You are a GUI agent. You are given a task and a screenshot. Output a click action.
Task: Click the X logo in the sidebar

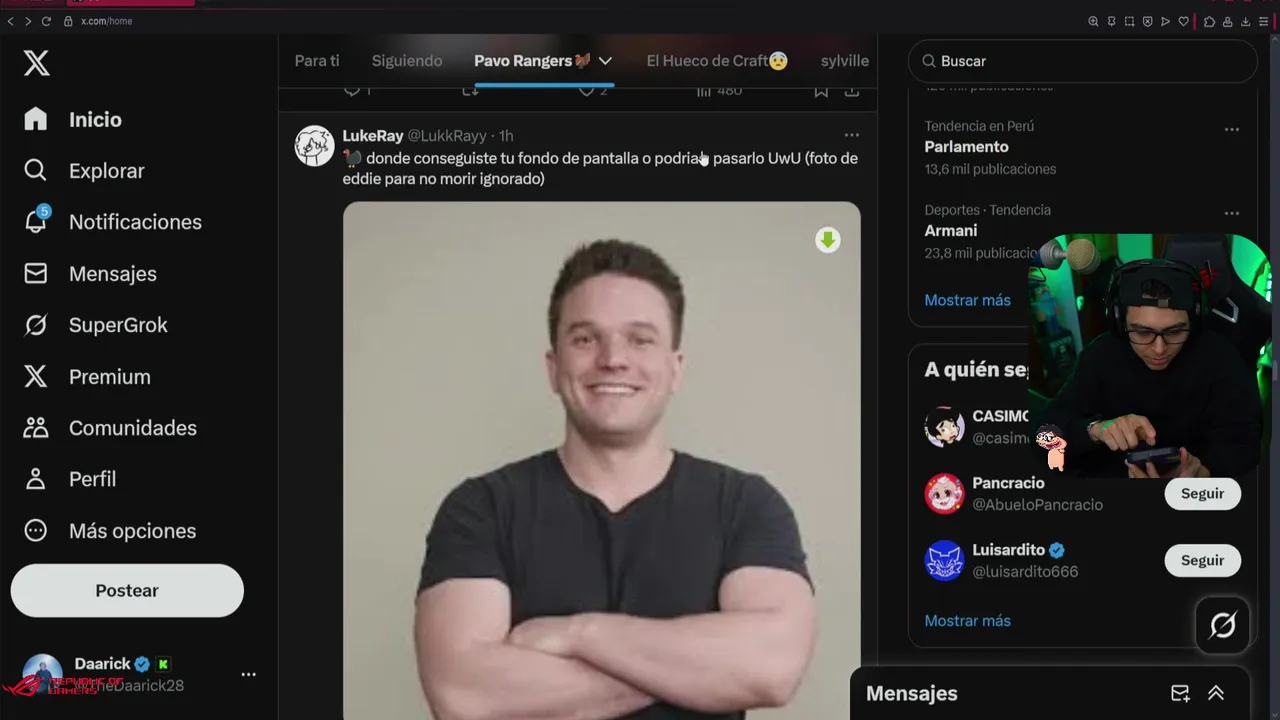[36, 63]
